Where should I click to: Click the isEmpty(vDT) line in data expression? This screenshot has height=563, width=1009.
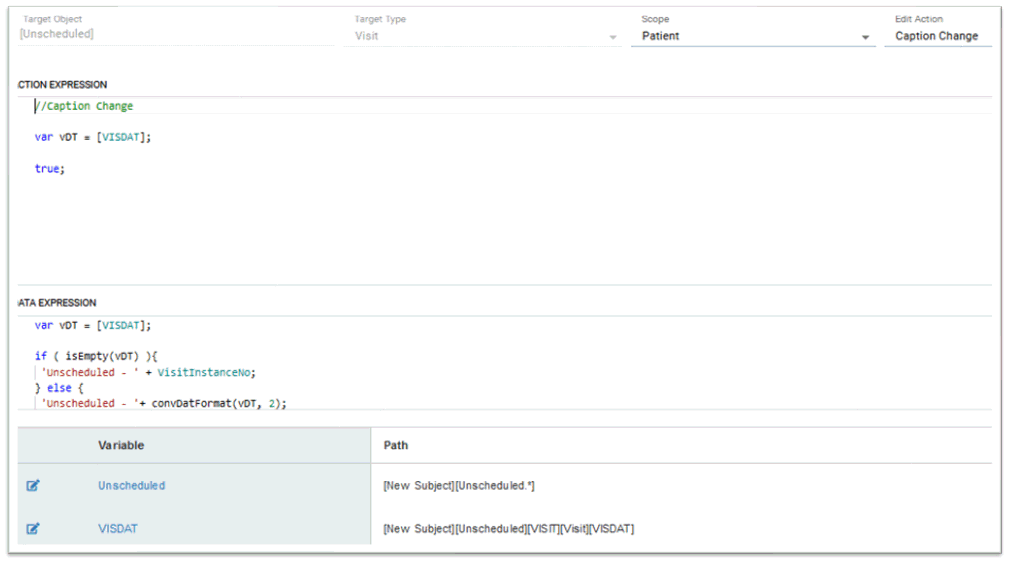tap(96, 356)
